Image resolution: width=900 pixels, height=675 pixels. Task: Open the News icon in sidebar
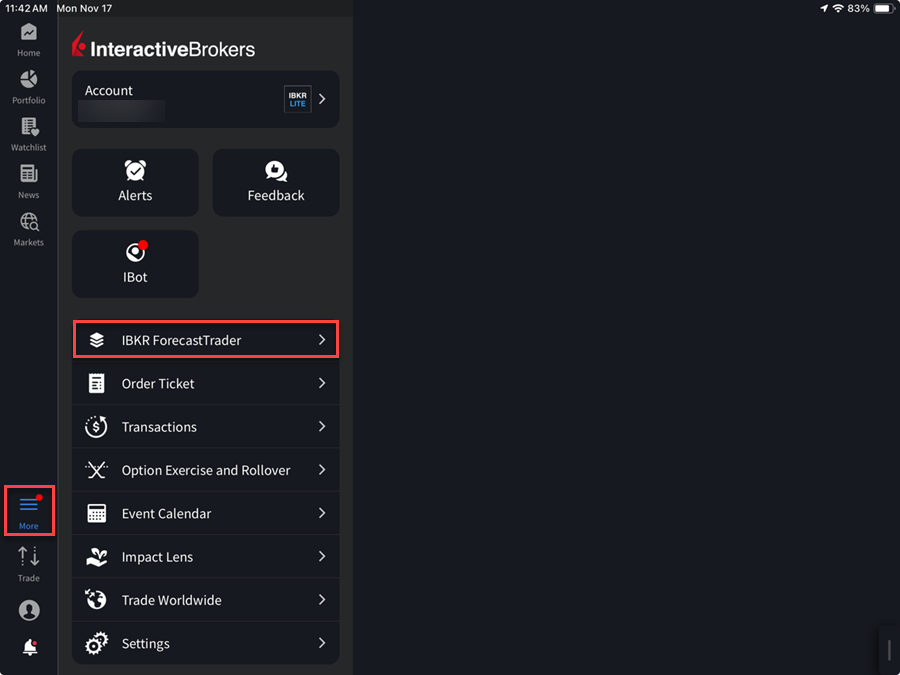(x=29, y=174)
